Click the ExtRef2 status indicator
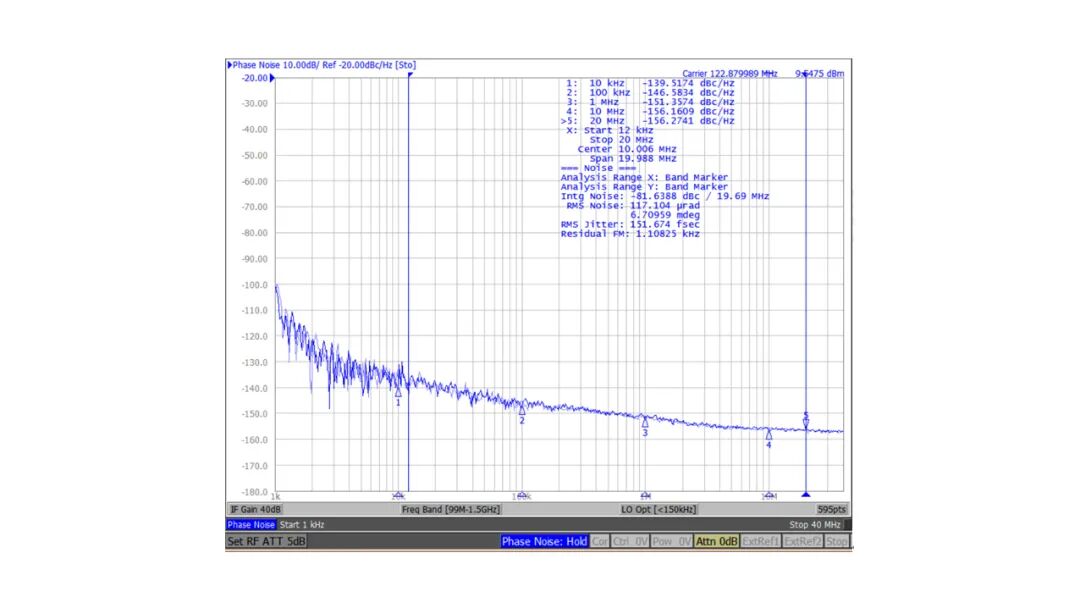 (802, 541)
